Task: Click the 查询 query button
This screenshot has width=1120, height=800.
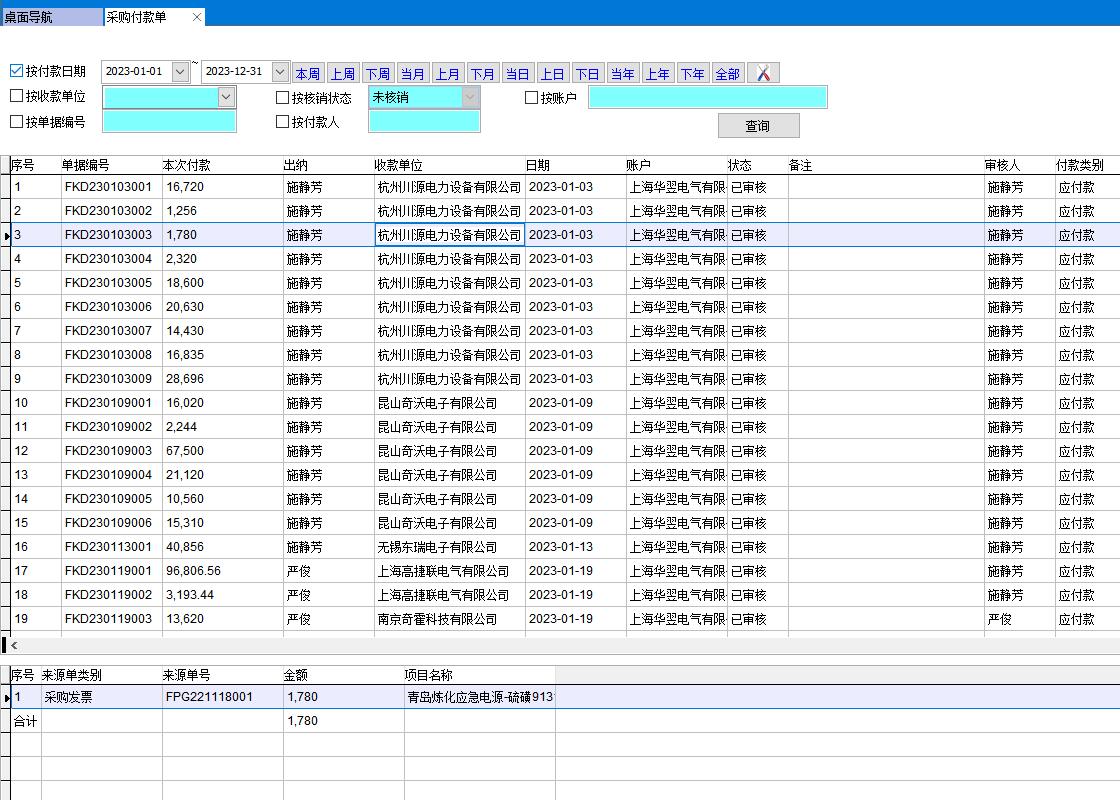Action: (x=758, y=125)
